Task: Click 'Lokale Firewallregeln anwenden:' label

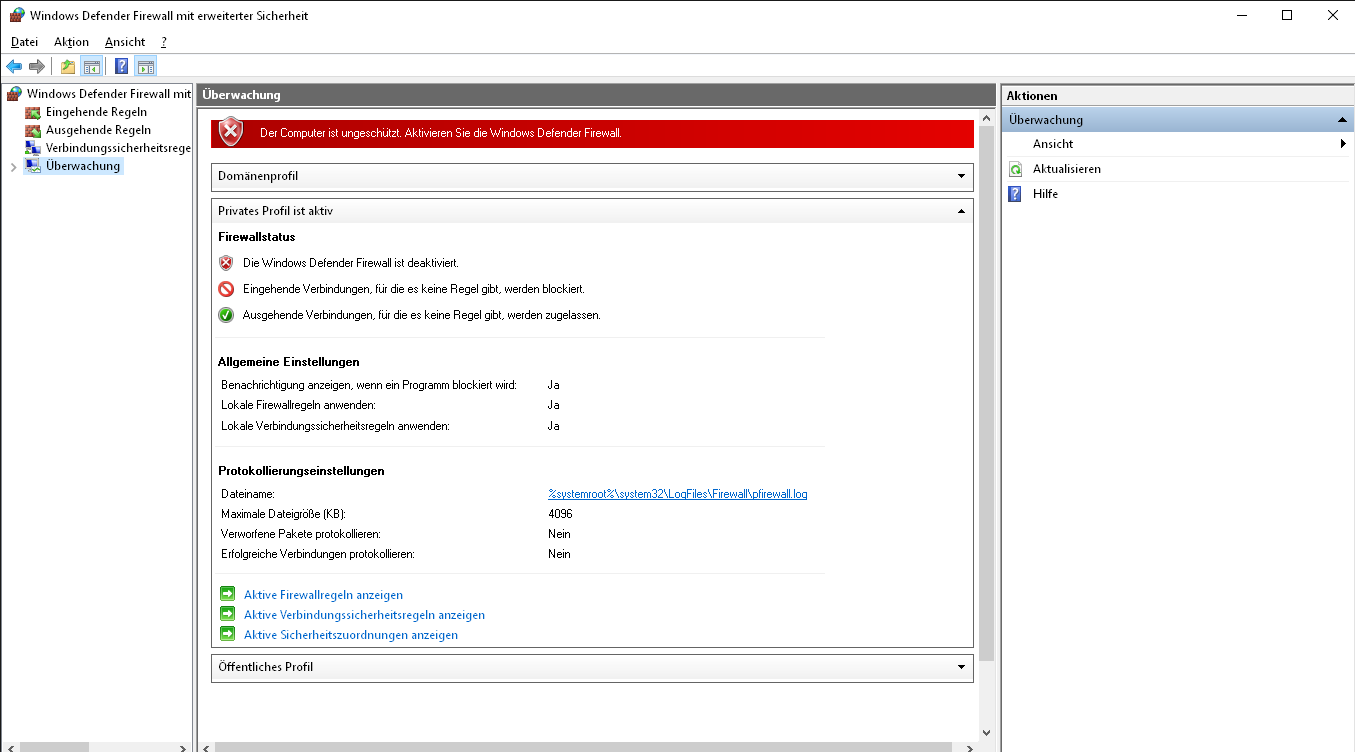Action: [298, 405]
